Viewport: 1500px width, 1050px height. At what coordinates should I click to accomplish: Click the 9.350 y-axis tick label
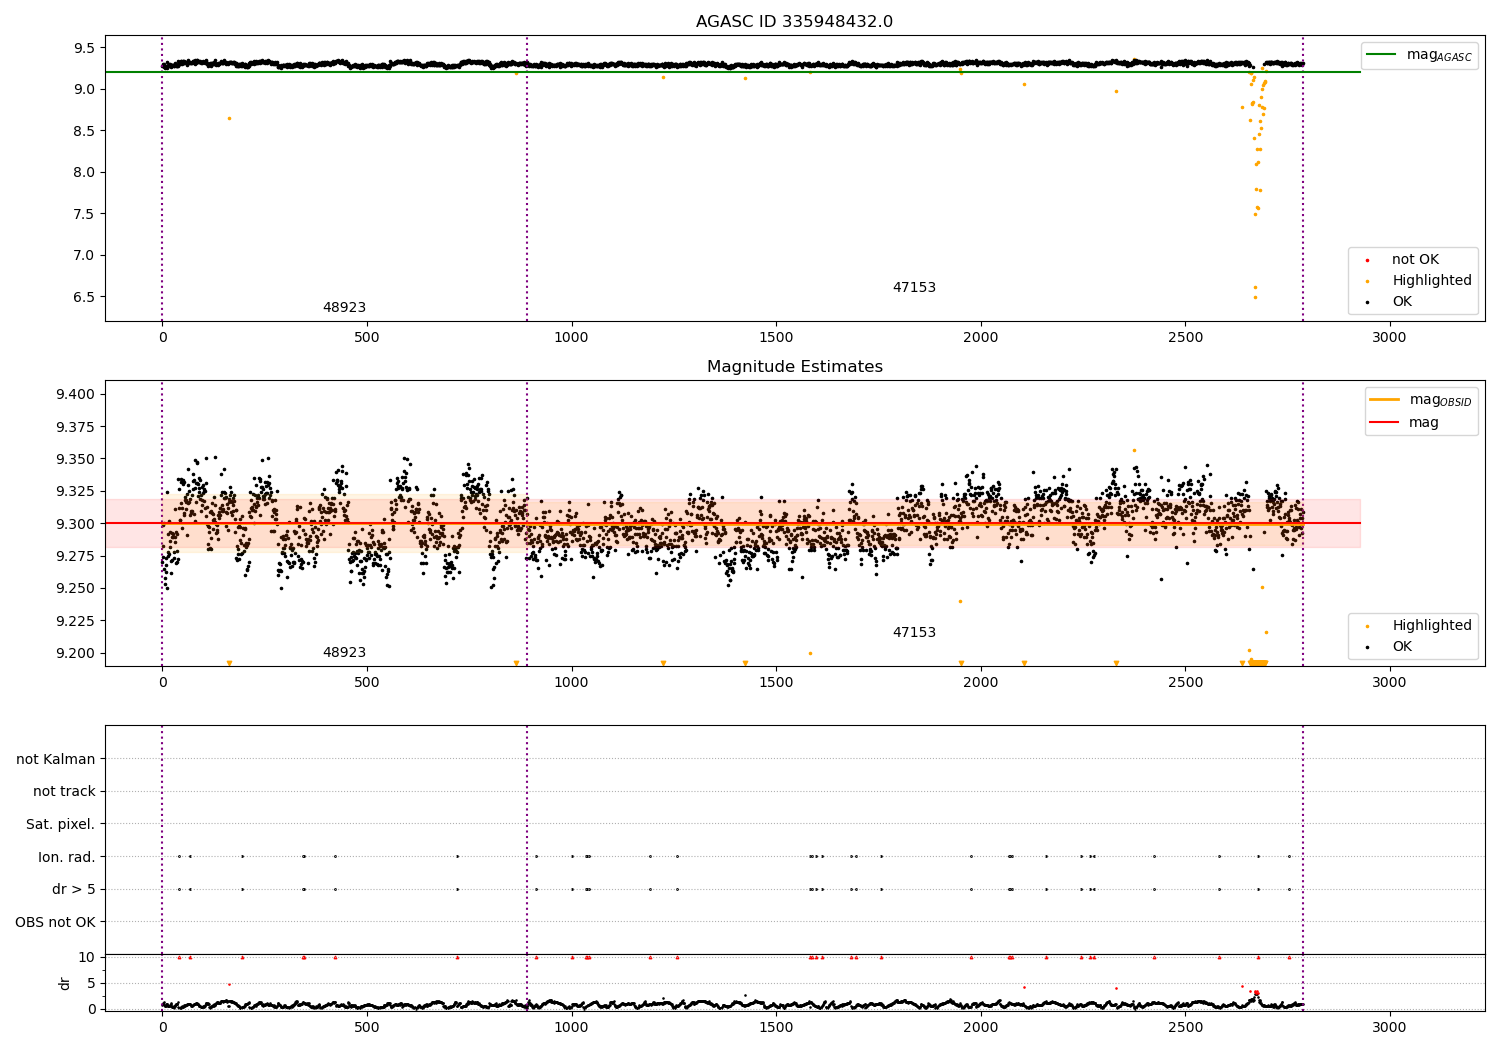coord(75,460)
